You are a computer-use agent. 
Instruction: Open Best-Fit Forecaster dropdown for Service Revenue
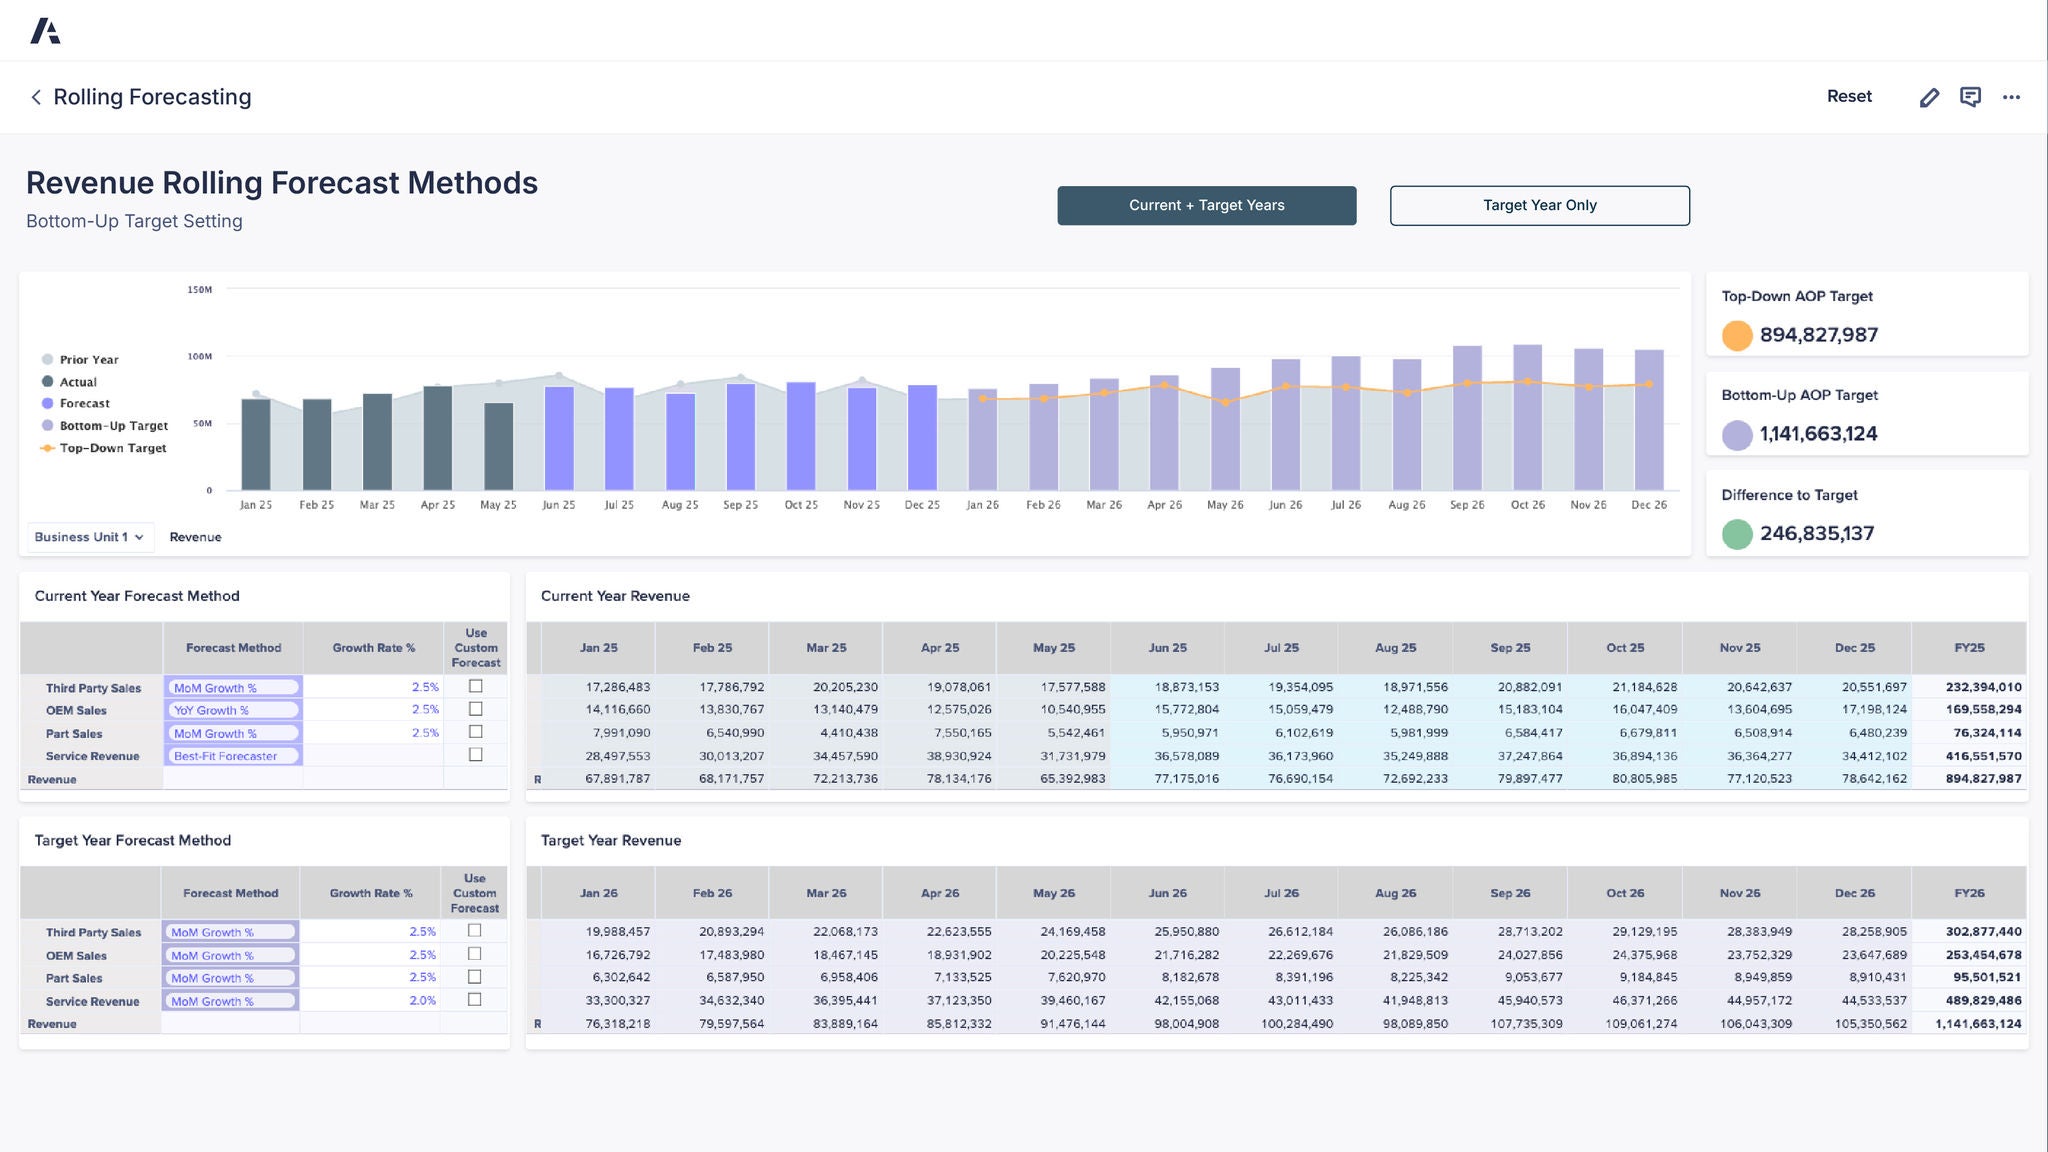(232, 756)
